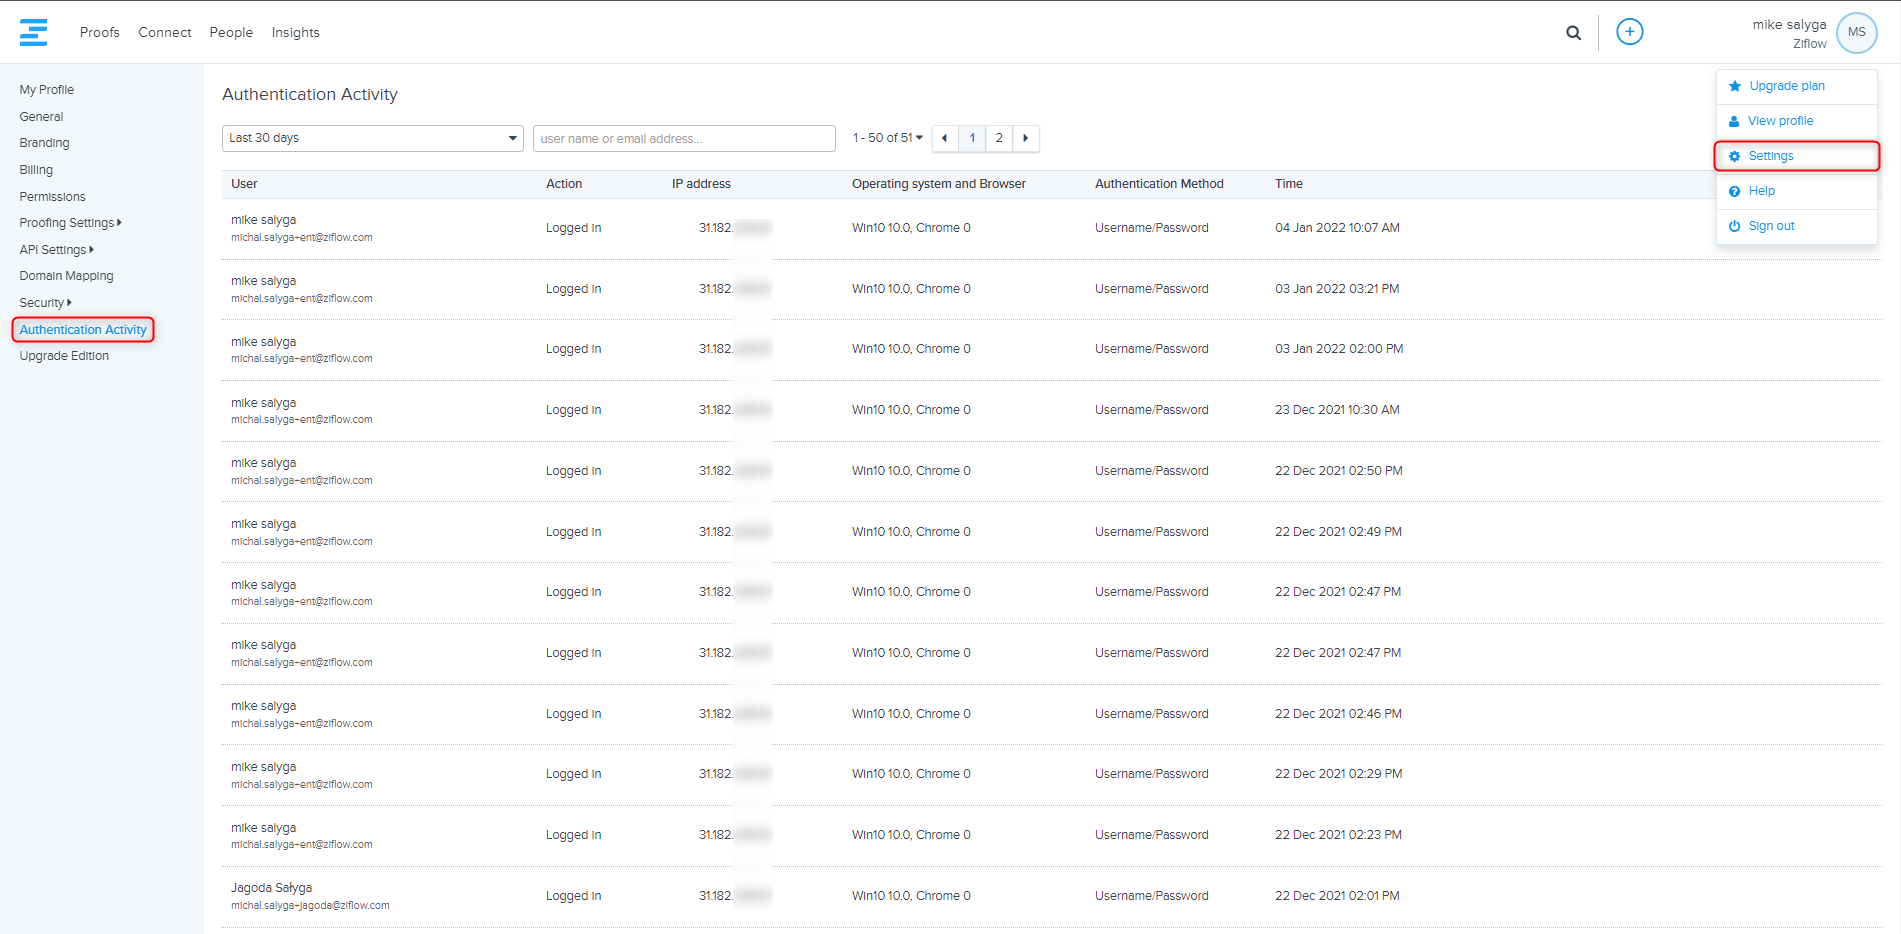Select Settings from user menu

click(x=1770, y=156)
